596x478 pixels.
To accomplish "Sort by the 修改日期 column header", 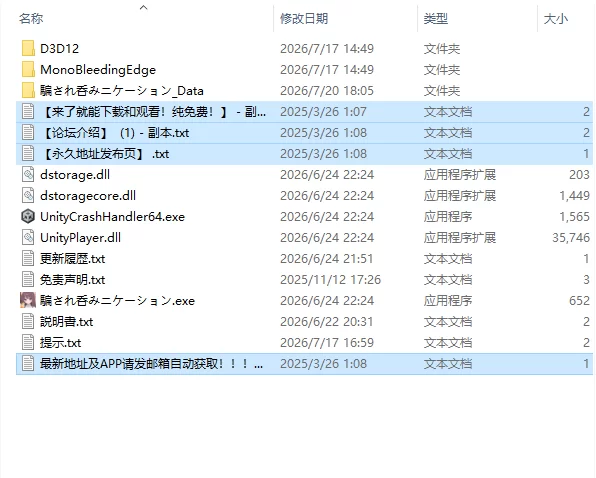I will pos(304,18).
